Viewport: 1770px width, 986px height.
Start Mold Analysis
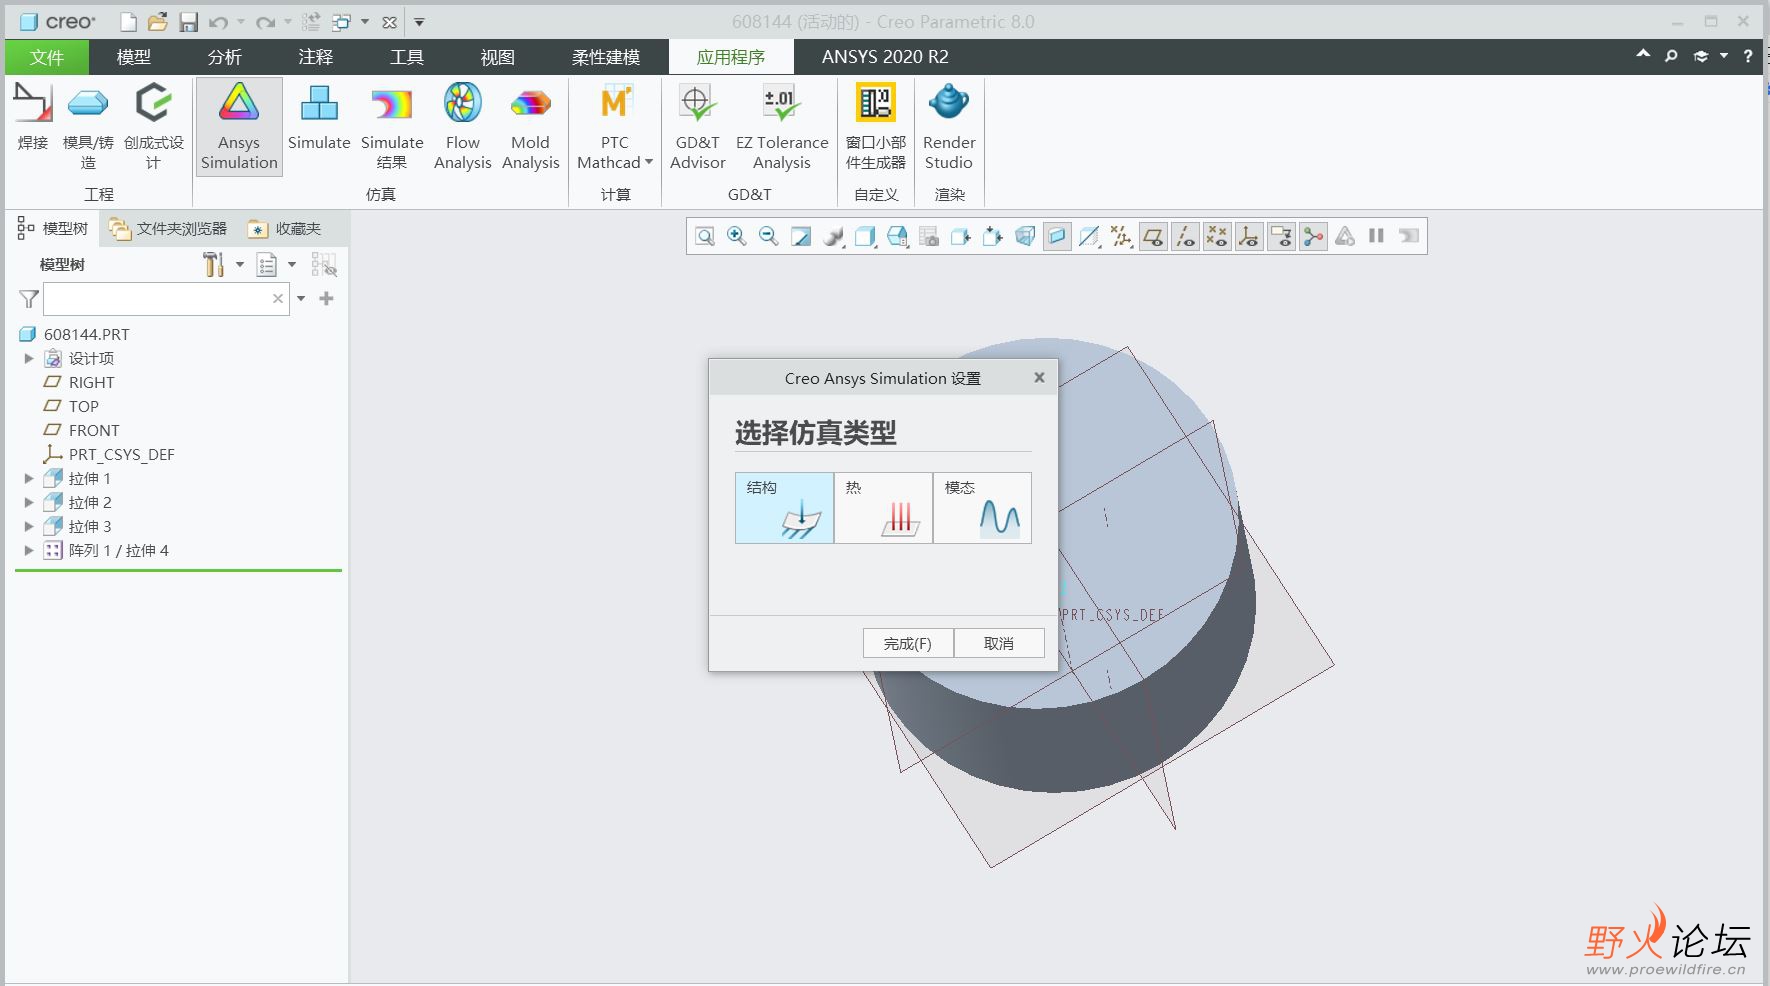click(x=530, y=126)
